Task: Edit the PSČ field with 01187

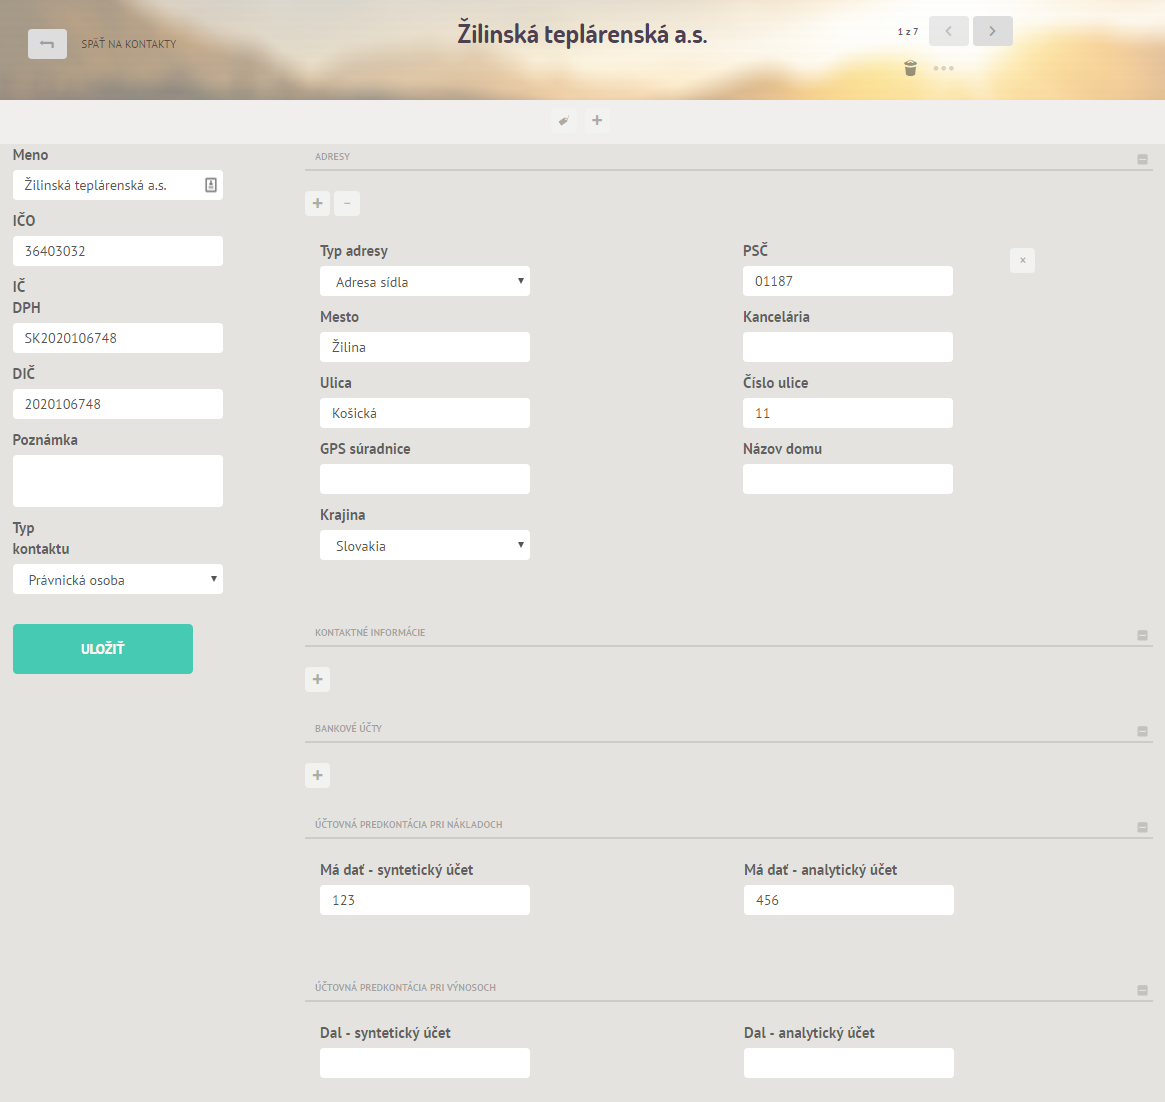Action: (848, 281)
